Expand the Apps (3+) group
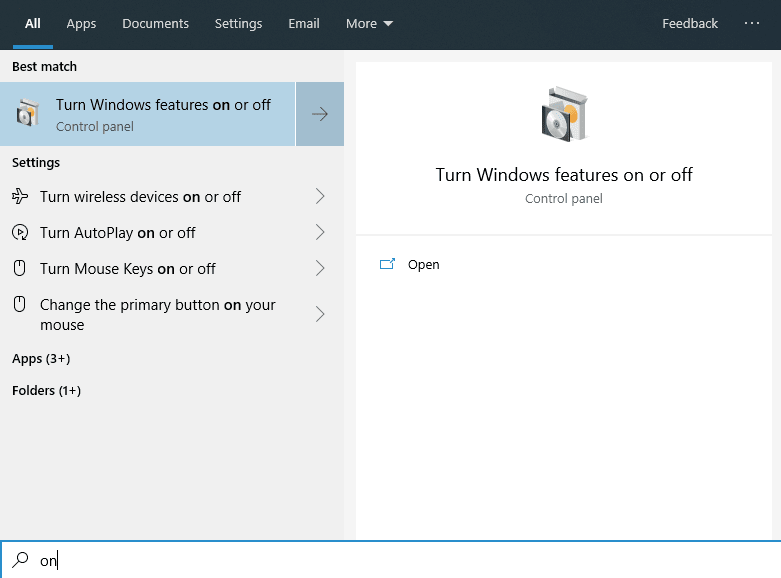Image resolution: width=781 pixels, height=578 pixels. (41, 359)
